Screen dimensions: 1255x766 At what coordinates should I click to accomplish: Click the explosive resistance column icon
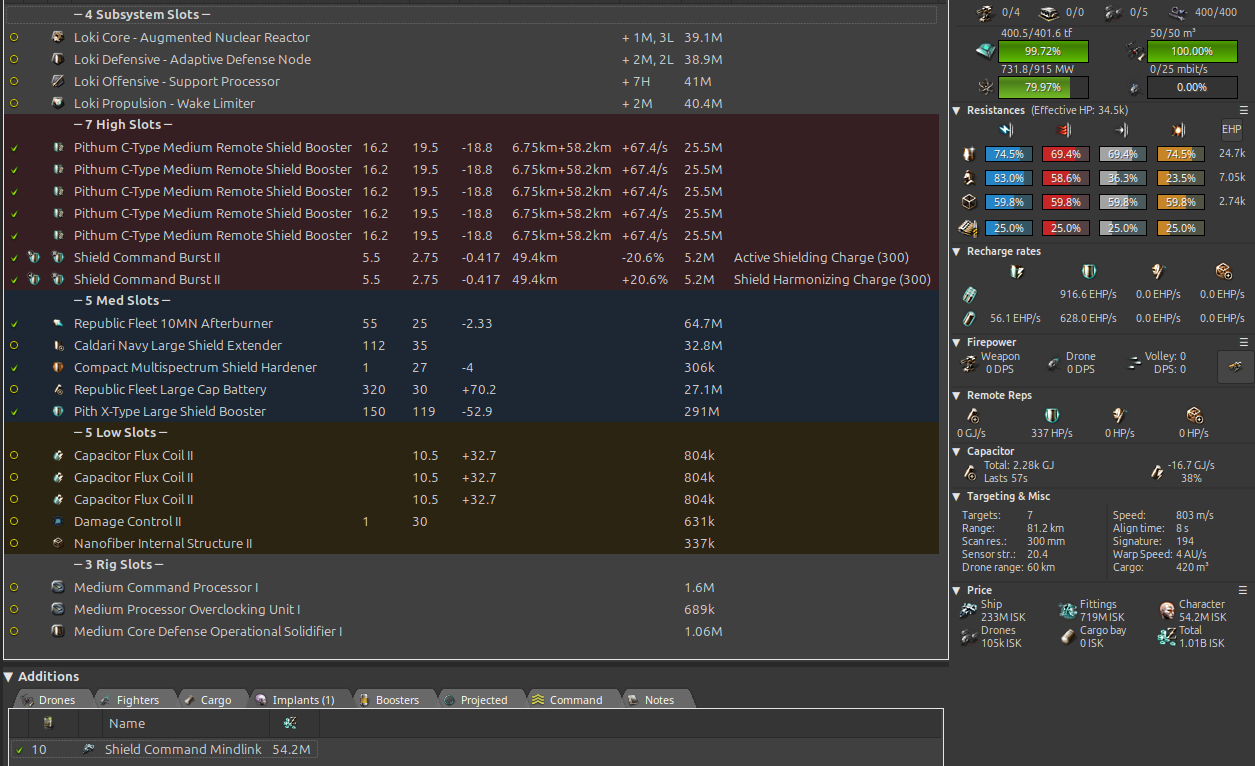(x=1179, y=130)
